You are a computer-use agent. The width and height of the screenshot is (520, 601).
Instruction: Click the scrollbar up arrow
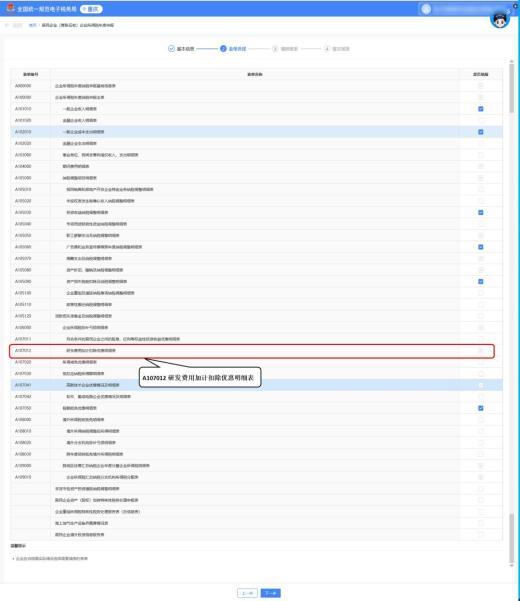pos(512,61)
